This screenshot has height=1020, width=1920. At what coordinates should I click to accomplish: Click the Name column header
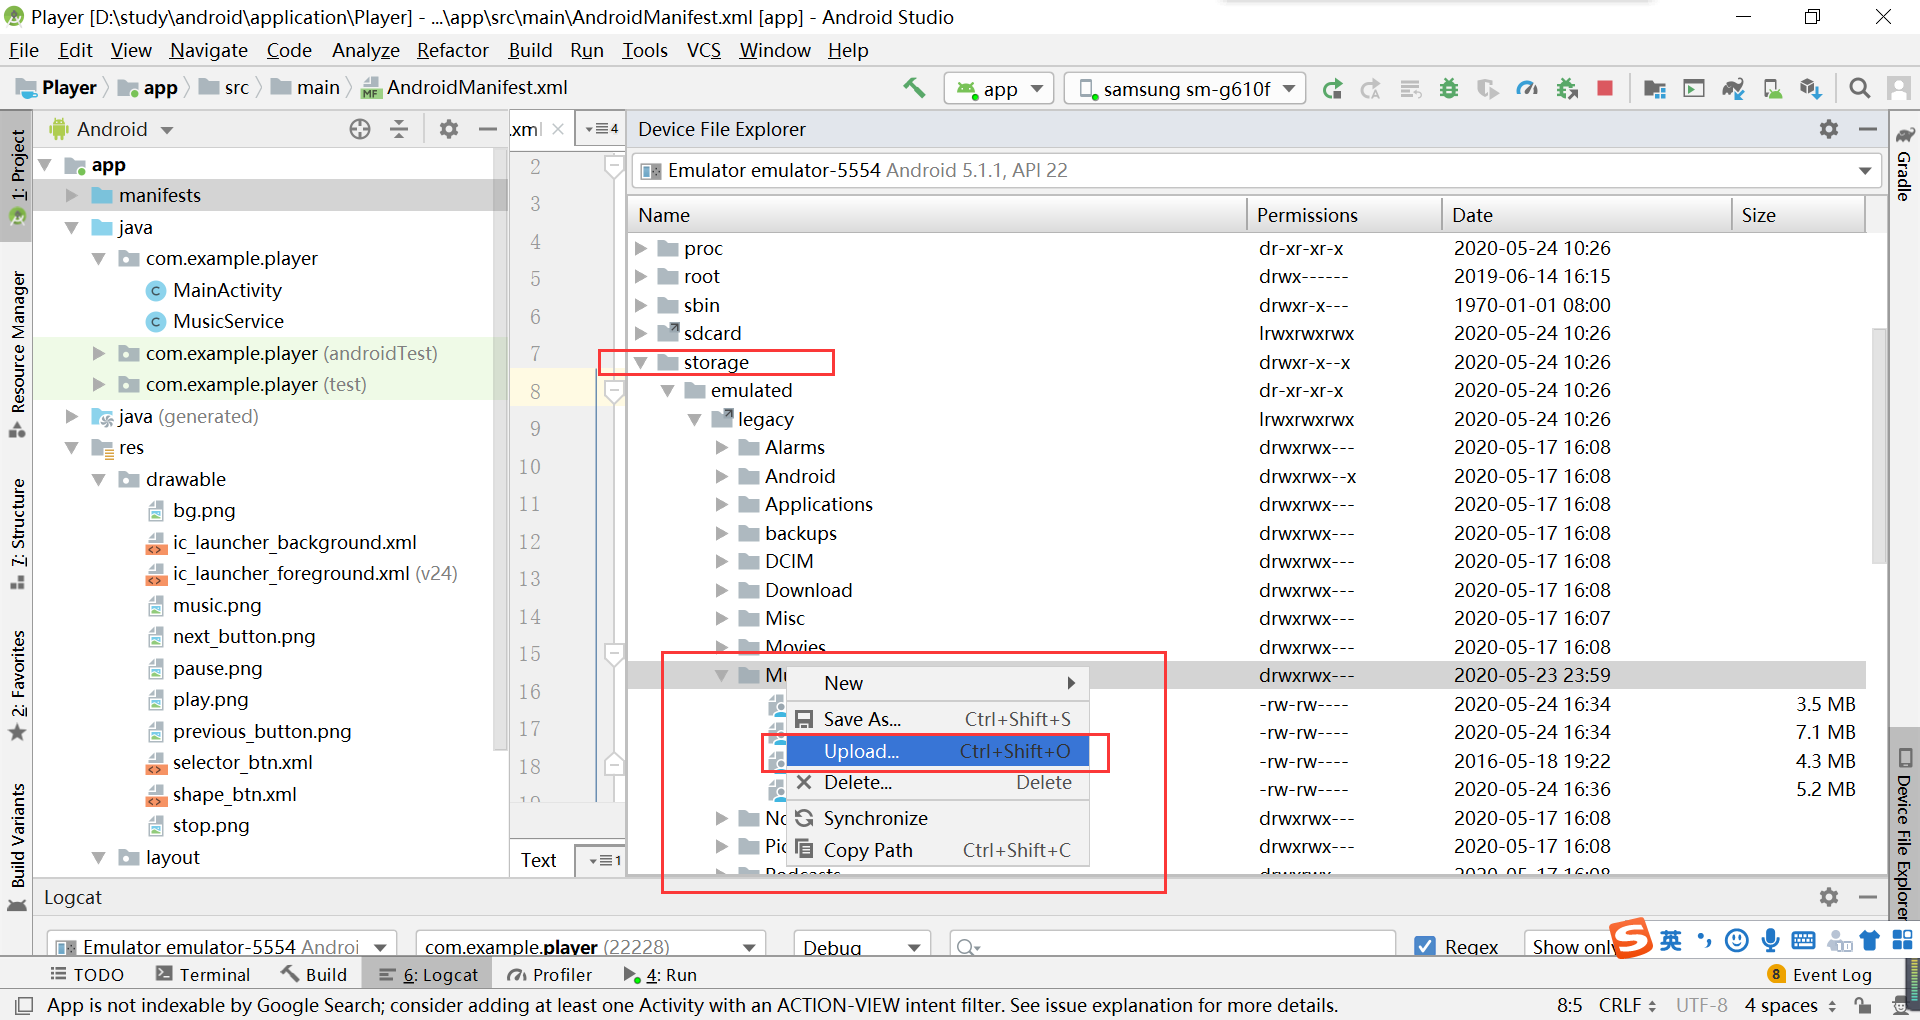point(937,215)
